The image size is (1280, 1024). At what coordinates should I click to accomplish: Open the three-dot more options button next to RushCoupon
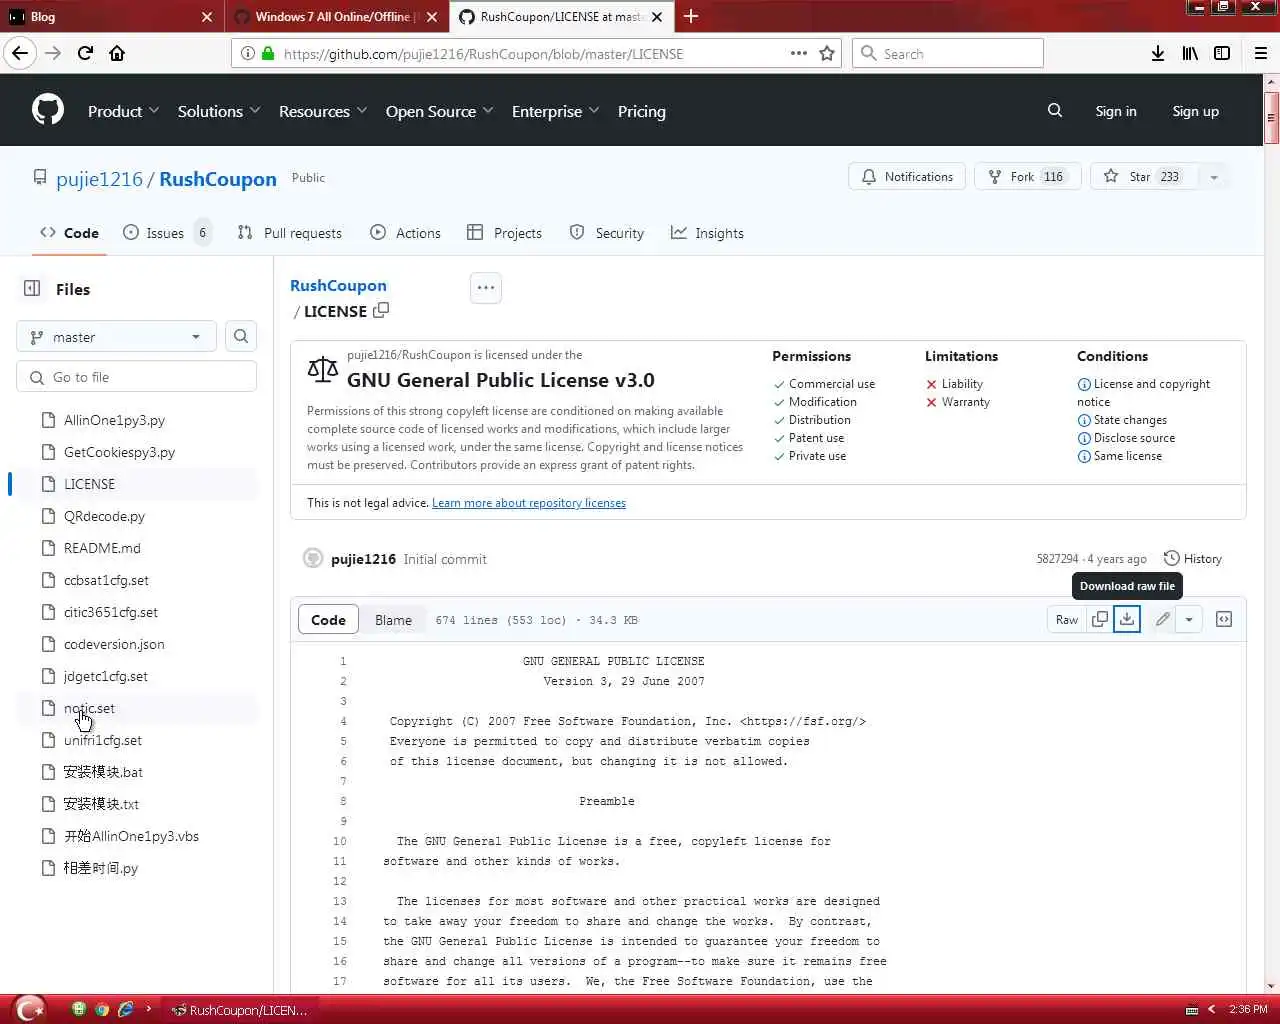(x=486, y=288)
